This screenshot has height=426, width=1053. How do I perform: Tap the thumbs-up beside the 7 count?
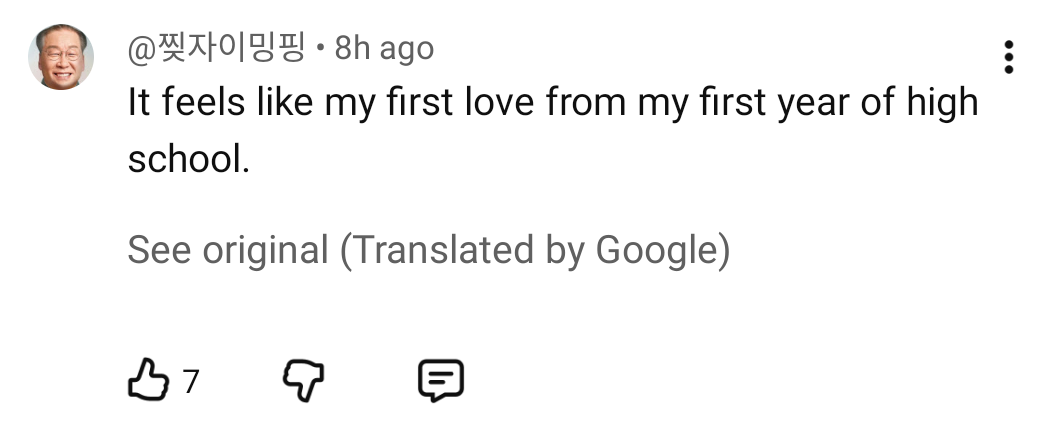tap(148, 380)
